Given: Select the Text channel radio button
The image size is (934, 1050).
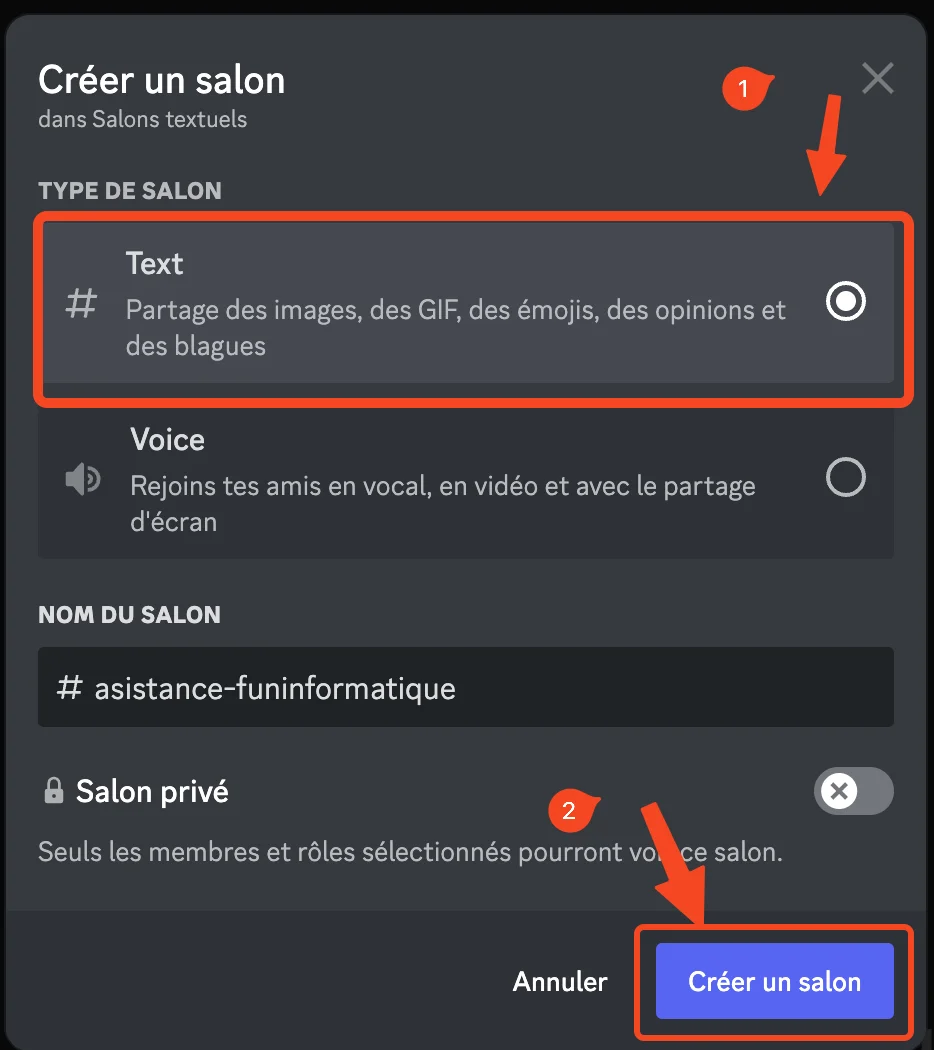Looking at the screenshot, I should tap(846, 301).
